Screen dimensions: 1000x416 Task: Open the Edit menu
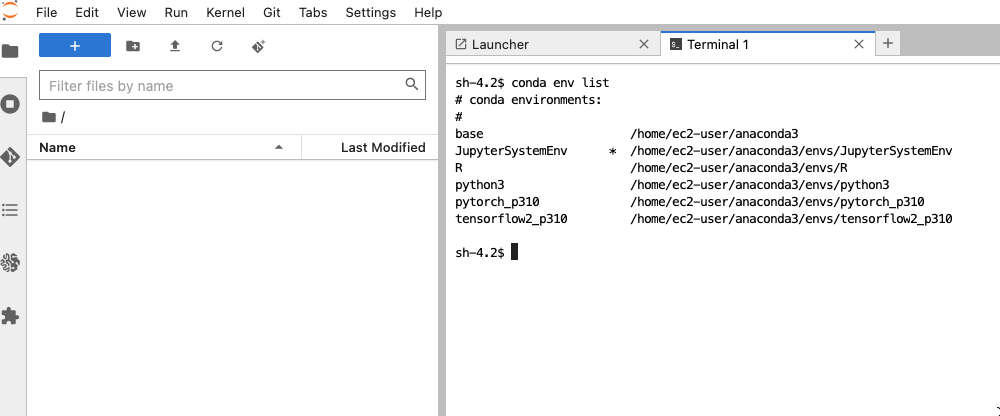[x=87, y=12]
